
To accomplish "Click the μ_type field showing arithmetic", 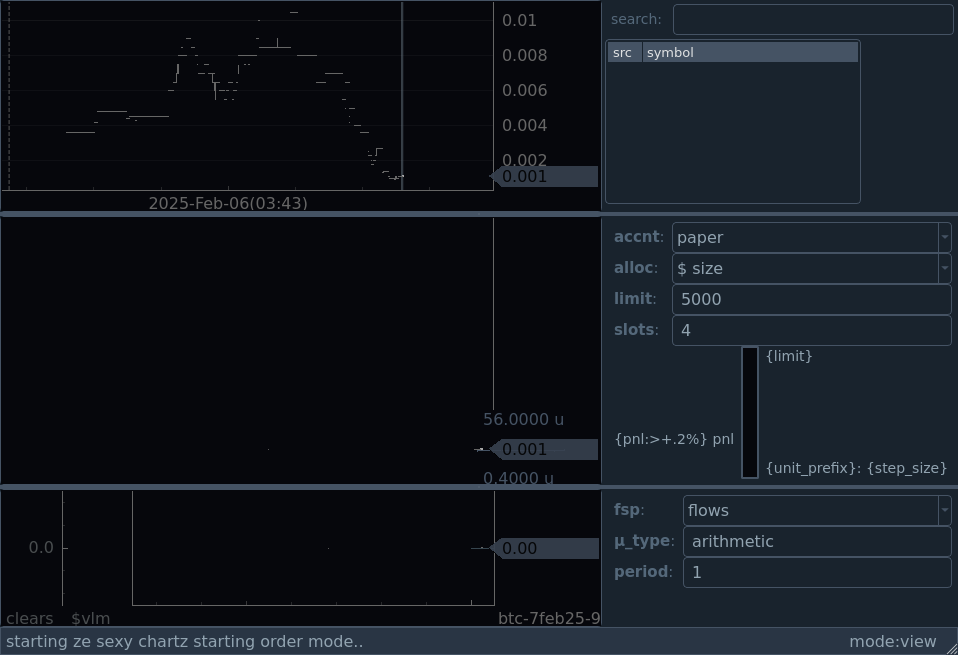I will click(816, 541).
